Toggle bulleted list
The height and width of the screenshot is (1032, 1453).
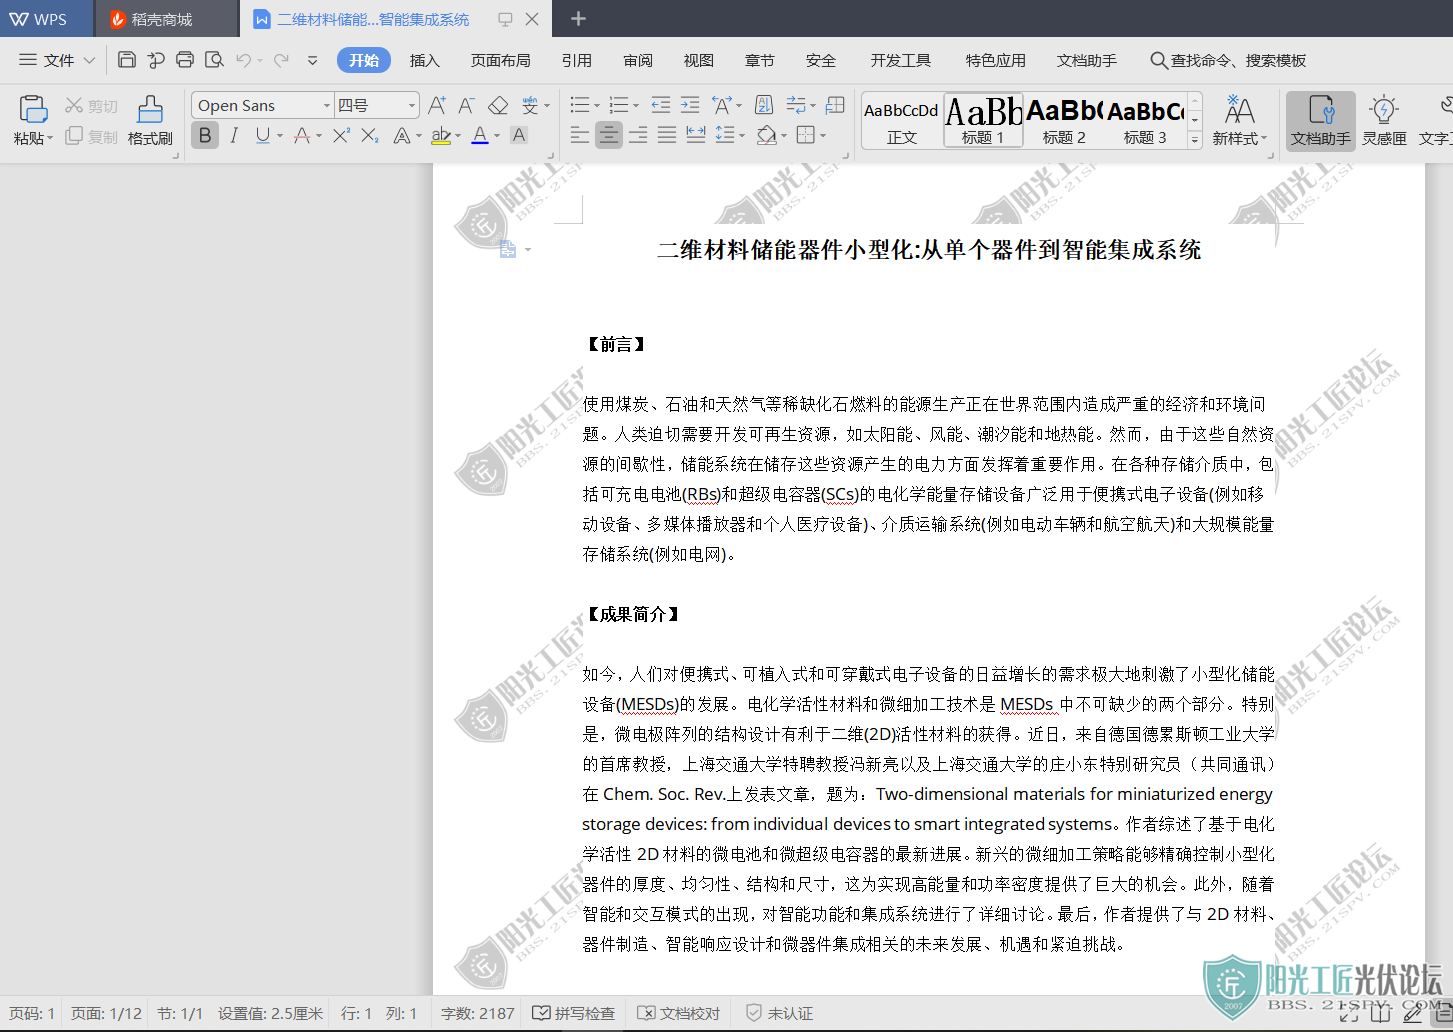click(579, 105)
